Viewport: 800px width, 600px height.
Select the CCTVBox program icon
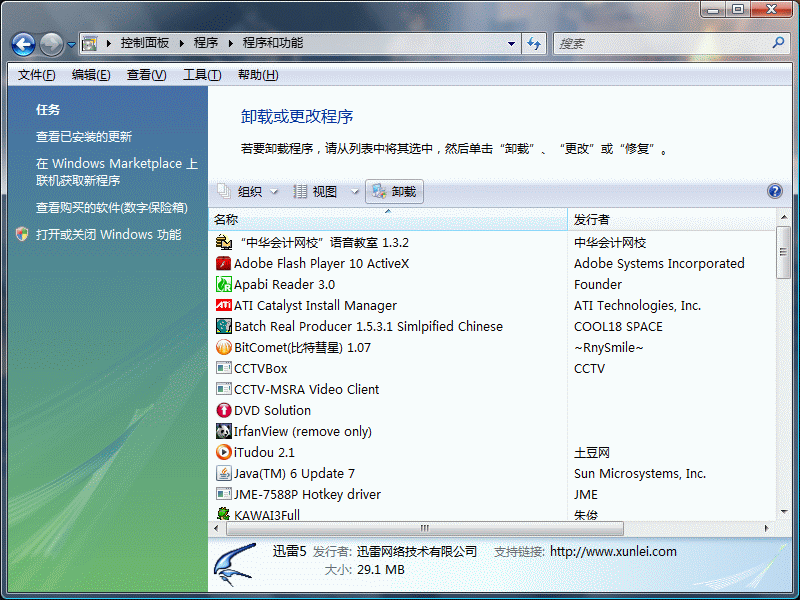pyautogui.click(x=223, y=368)
